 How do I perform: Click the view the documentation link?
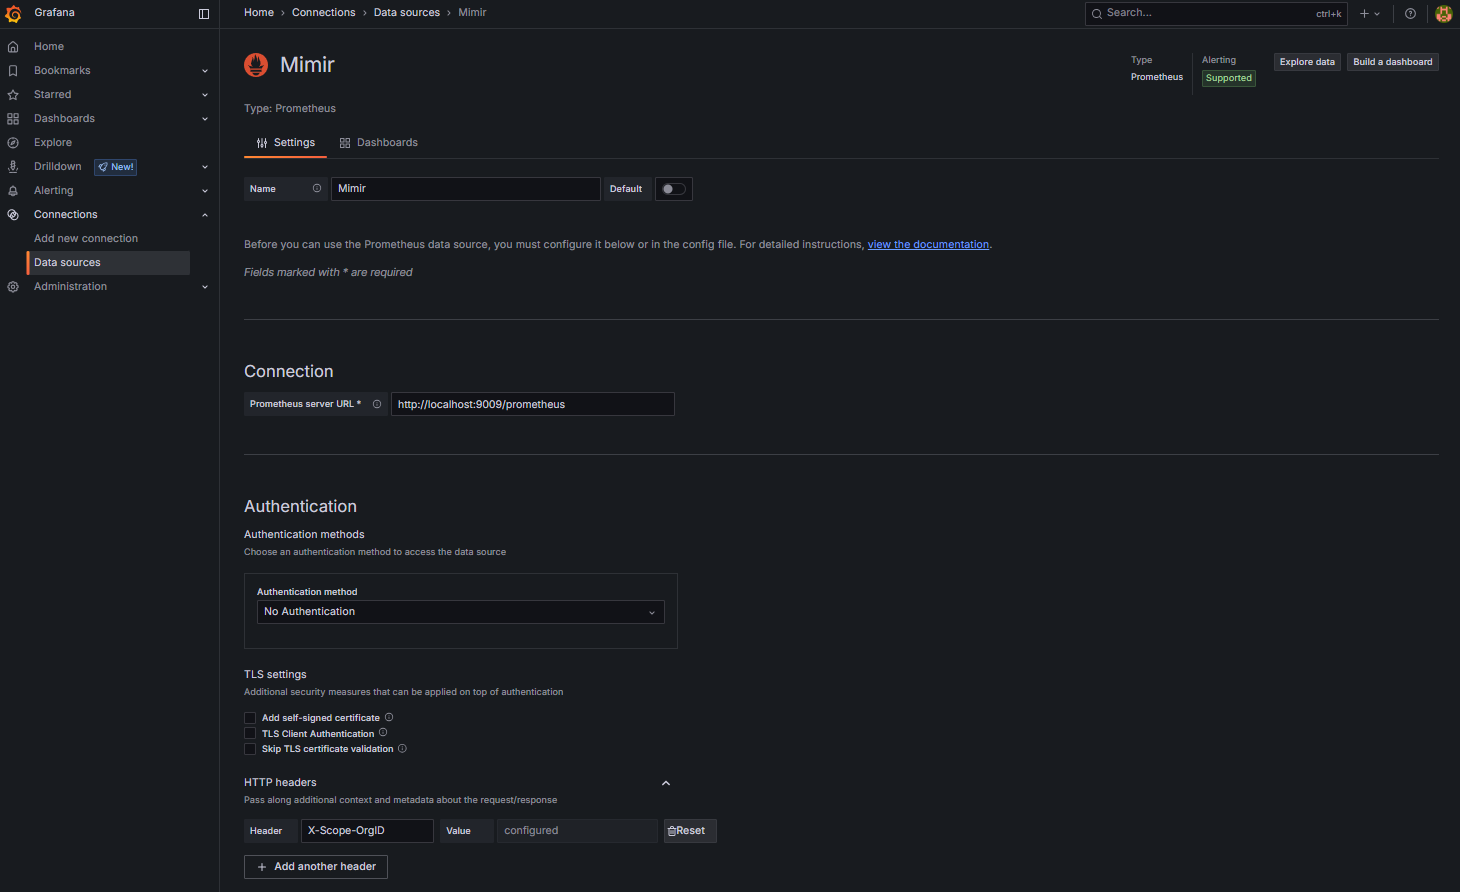928,243
